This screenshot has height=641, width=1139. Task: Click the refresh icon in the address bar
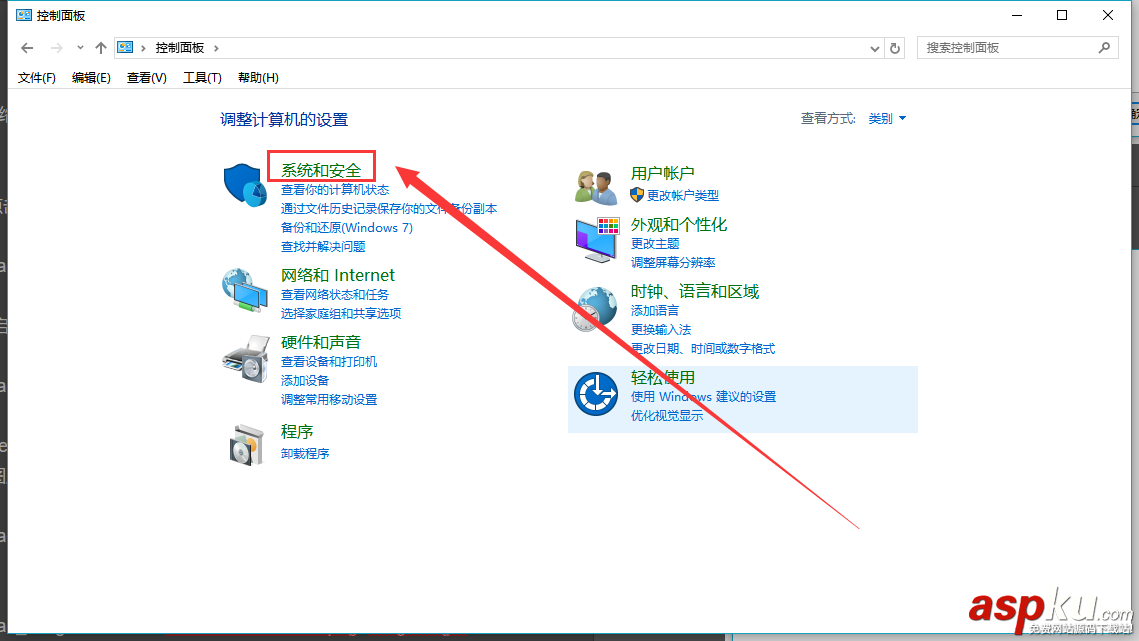point(894,47)
